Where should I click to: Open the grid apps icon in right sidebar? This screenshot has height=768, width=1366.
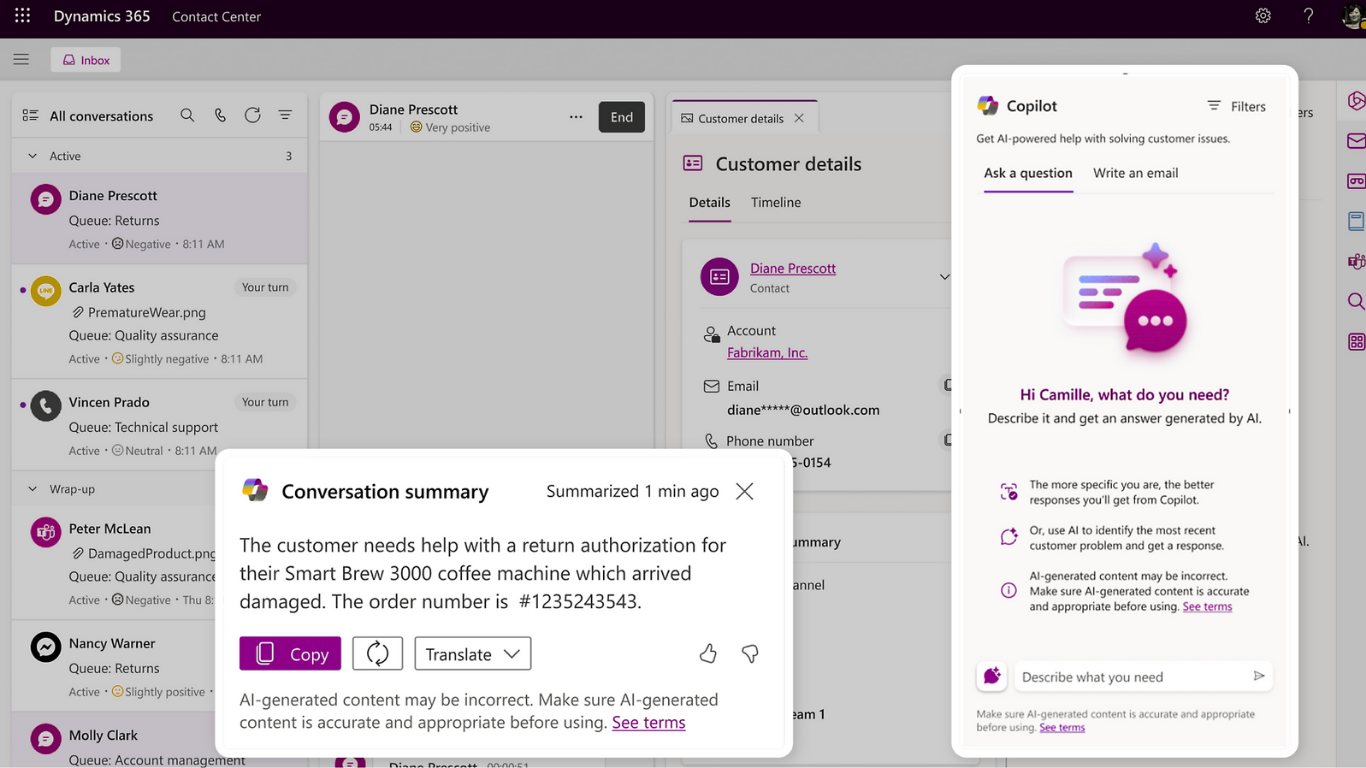(x=1356, y=342)
